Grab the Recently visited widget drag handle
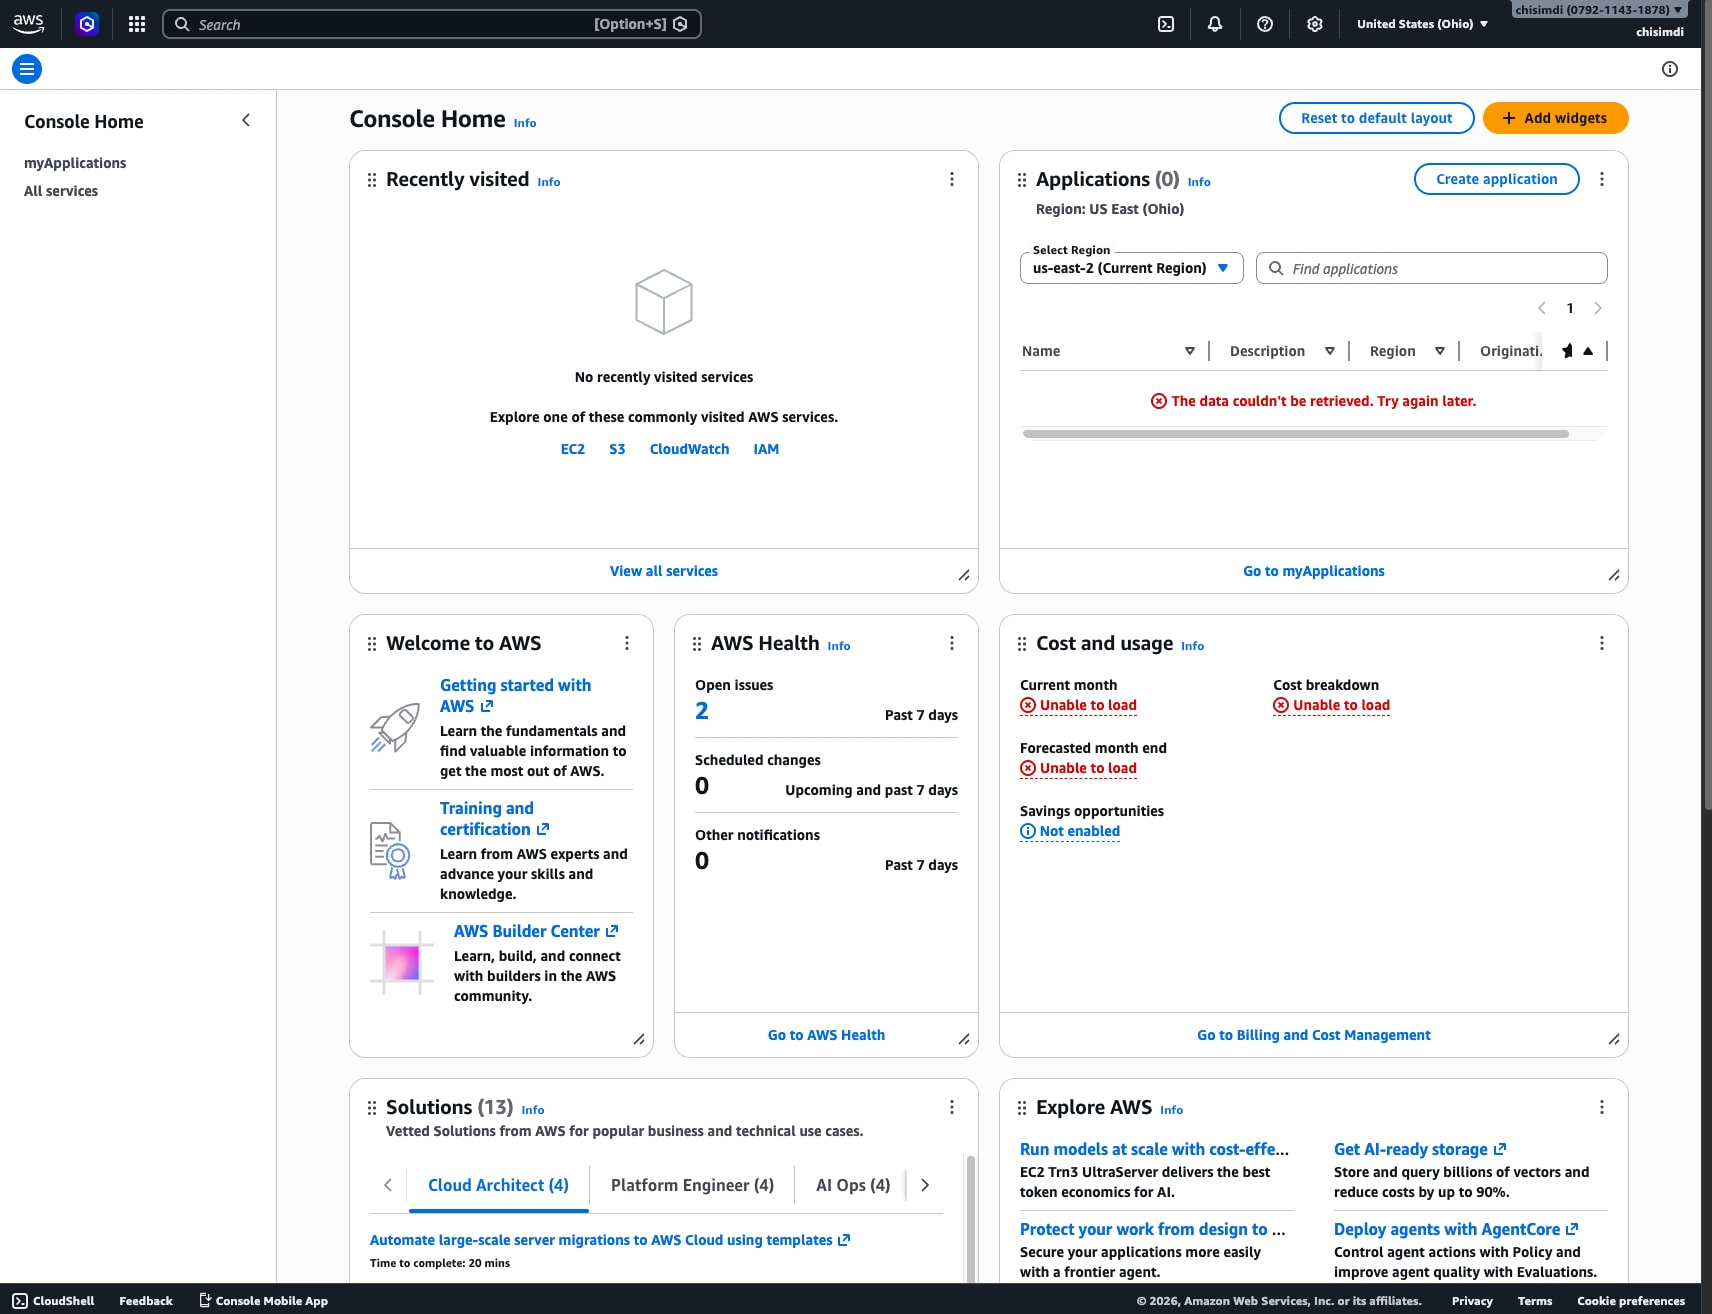The image size is (1712, 1314). (372, 180)
